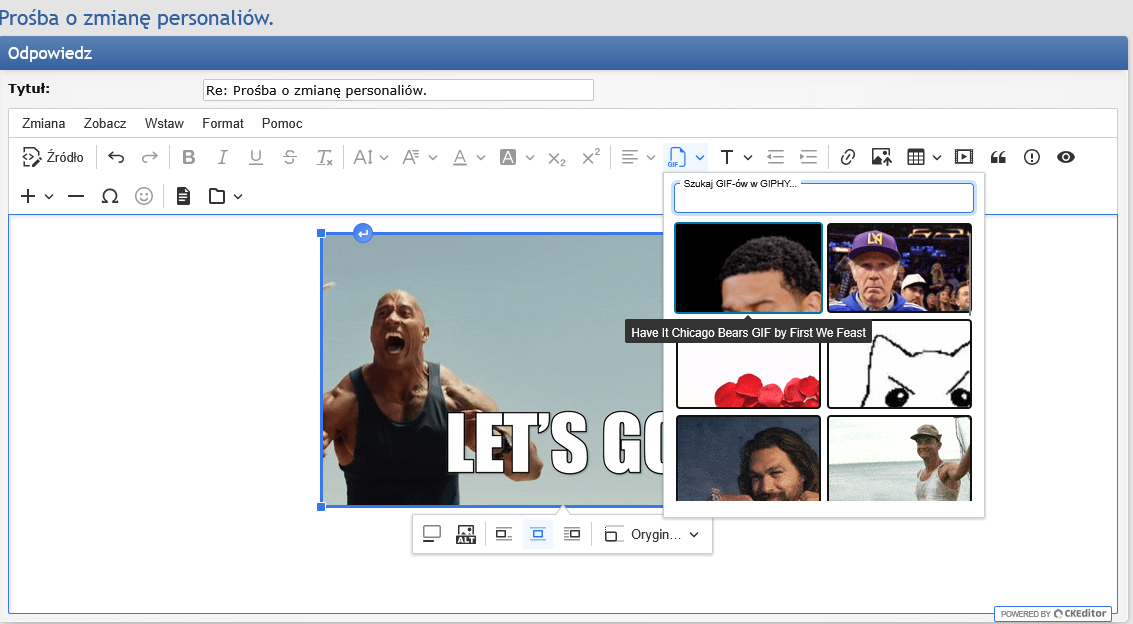Change the image ALT text
The height and width of the screenshot is (624, 1133).
click(x=465, y=534)
